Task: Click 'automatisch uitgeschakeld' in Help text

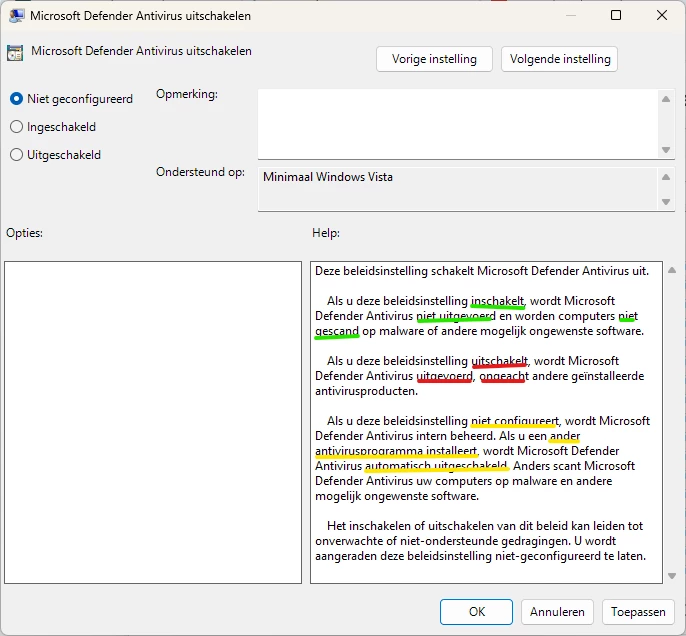Action: pyautogui.click(x=436, y=466)
